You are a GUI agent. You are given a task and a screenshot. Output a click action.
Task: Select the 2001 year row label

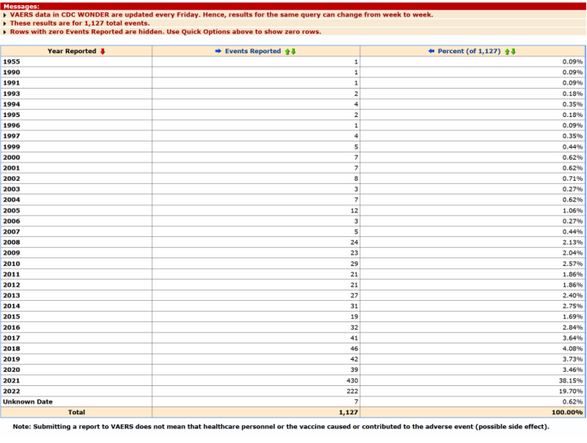pyautogui.click(x=12, y=168)
